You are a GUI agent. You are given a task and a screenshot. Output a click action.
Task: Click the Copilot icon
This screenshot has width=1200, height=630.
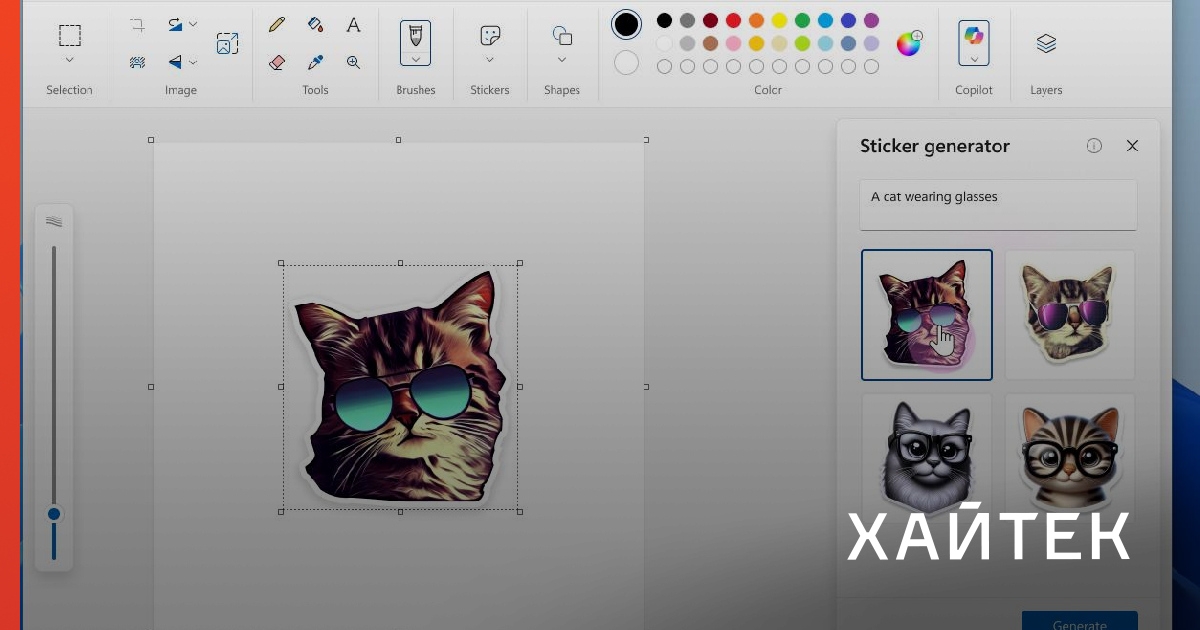(973, 36)
